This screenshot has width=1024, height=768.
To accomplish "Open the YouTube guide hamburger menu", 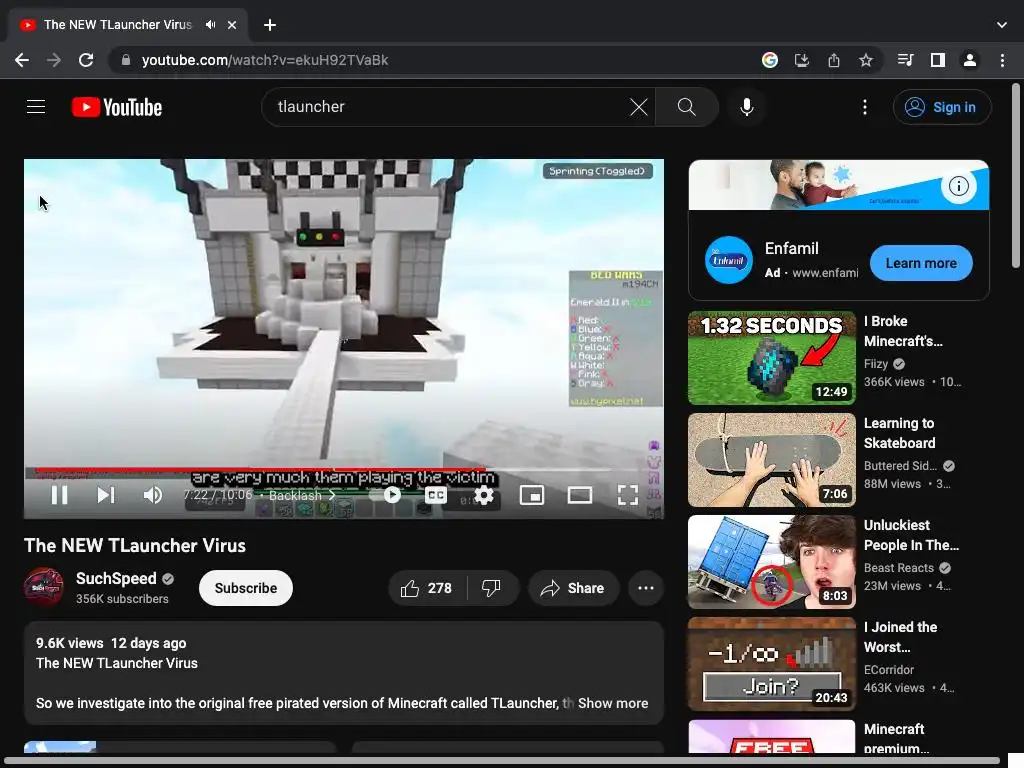I will pyautogui.click(x=36, y=106).
